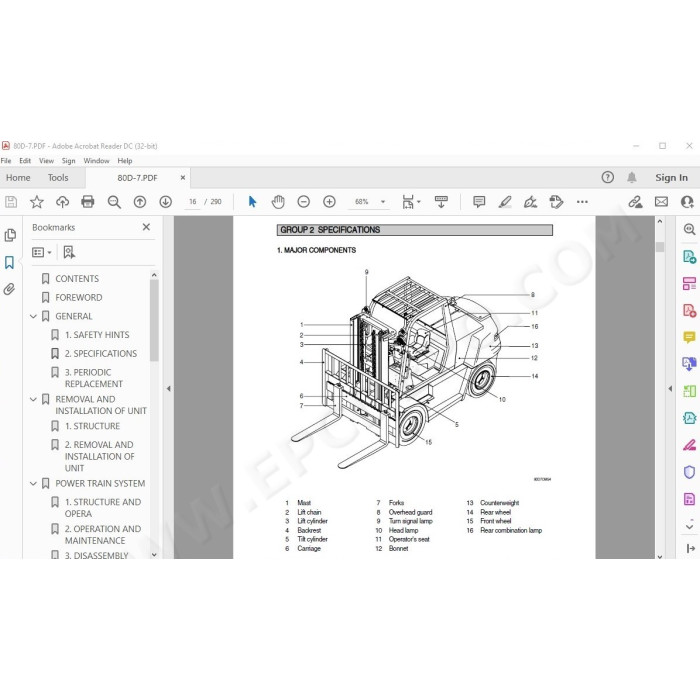Viewport: 700px width, 700px height.
Task: Go to previous page arrow
Action: [x=140, y=202]
